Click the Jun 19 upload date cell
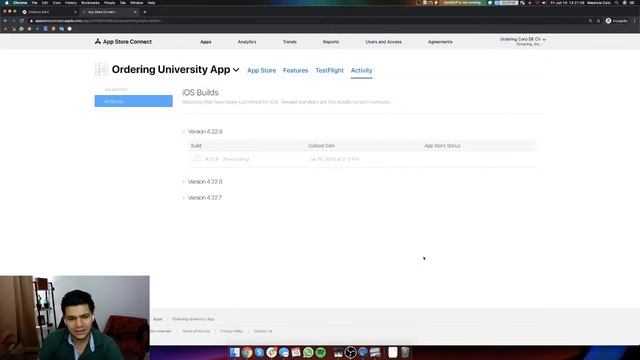This screenshot has height=360, width=640. [334, 159]
